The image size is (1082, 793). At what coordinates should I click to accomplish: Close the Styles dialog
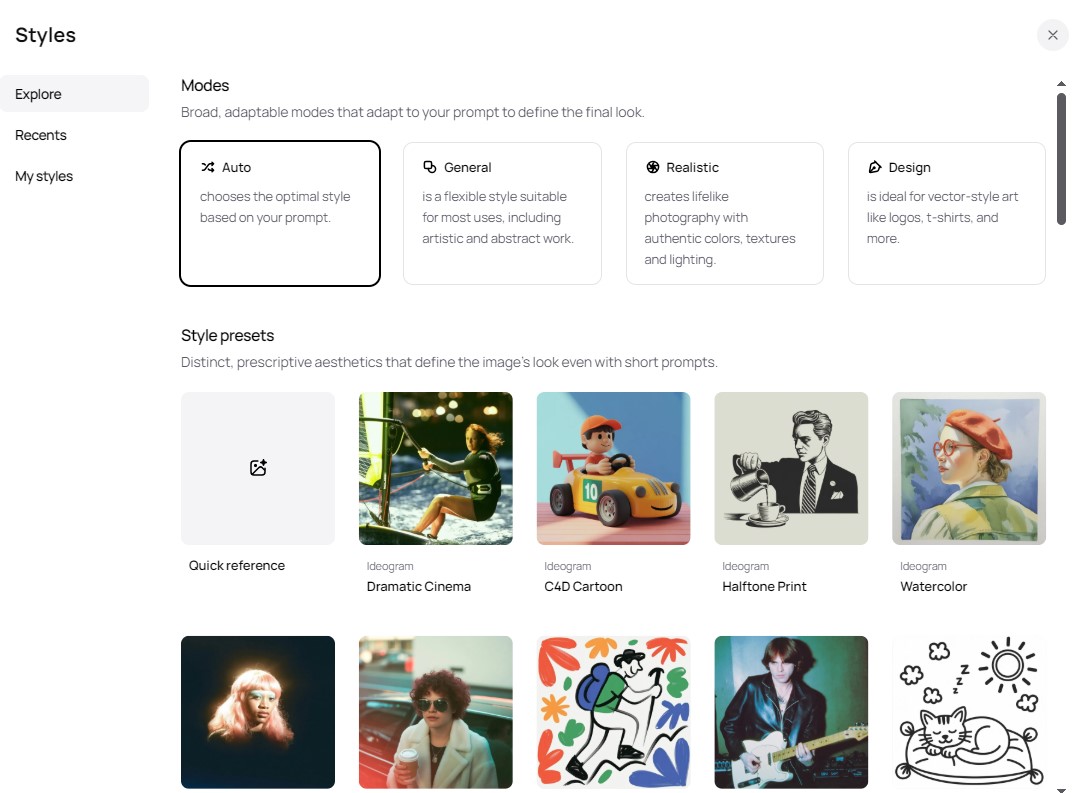coord(1052,35)
